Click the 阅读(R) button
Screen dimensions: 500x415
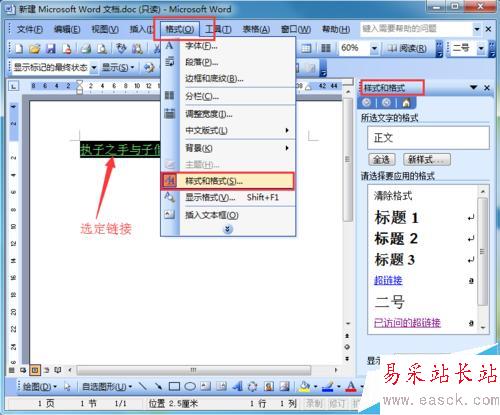tap(407, 49)
